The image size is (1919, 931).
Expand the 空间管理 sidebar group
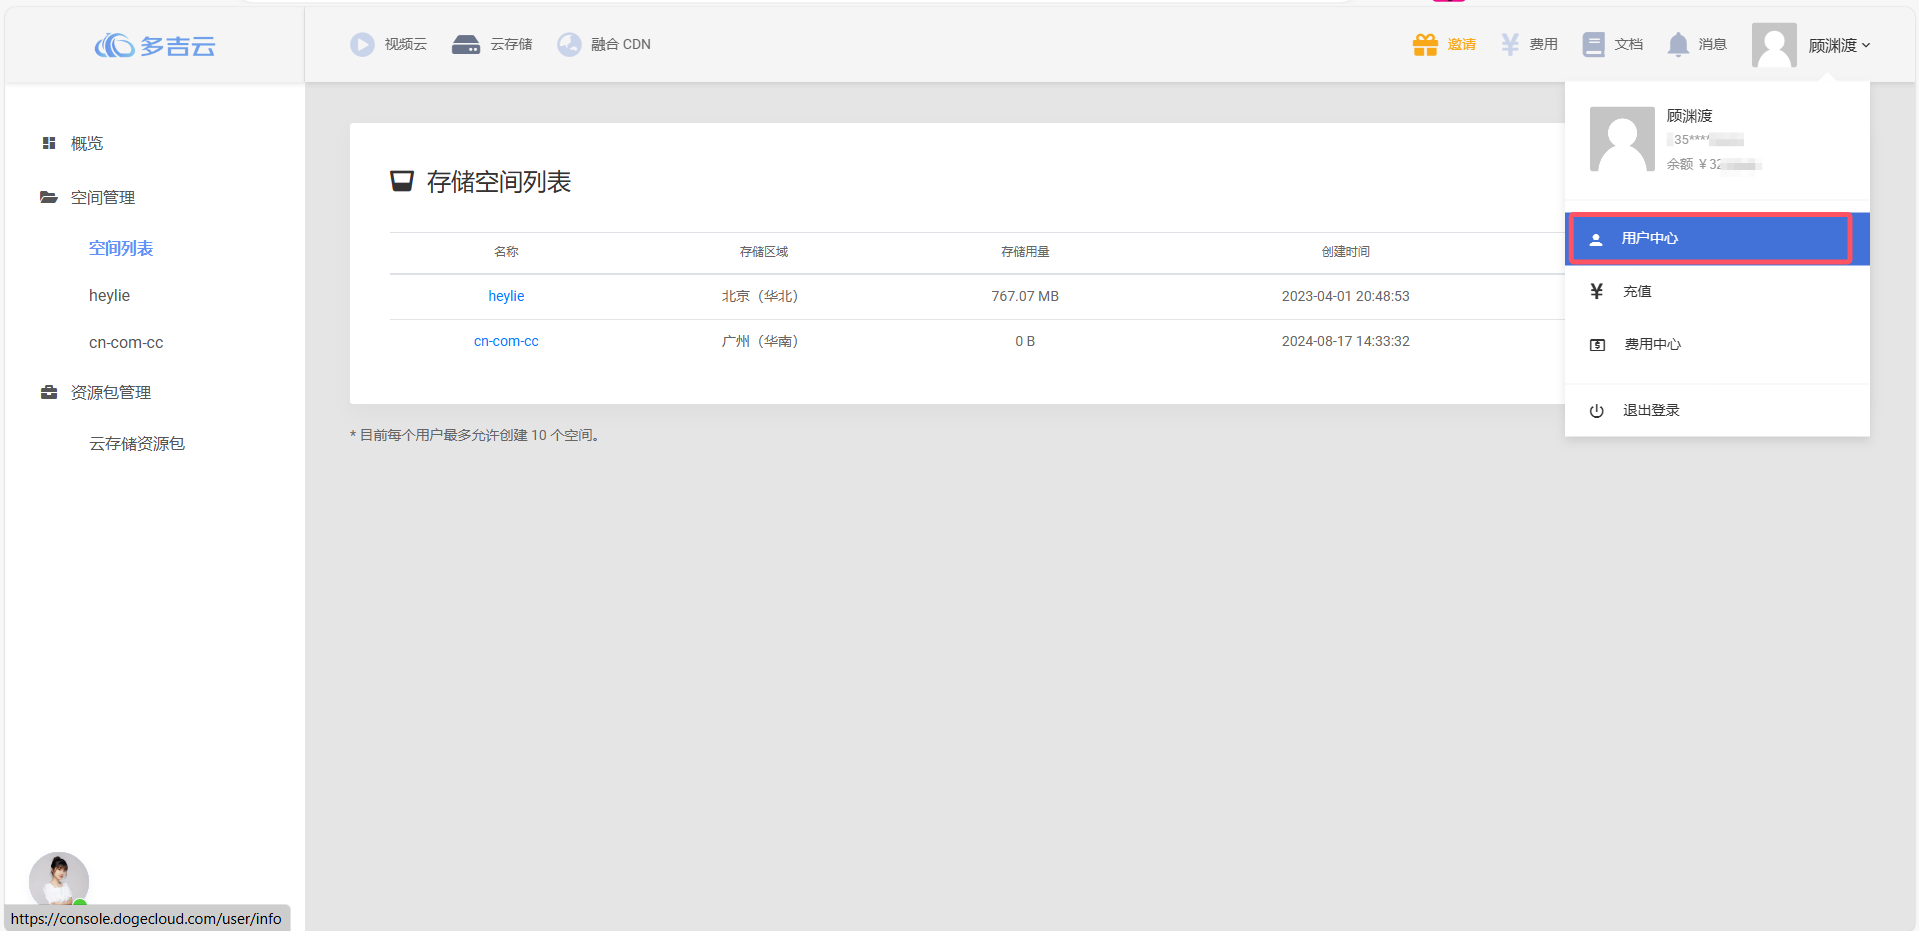pos(102,197)
